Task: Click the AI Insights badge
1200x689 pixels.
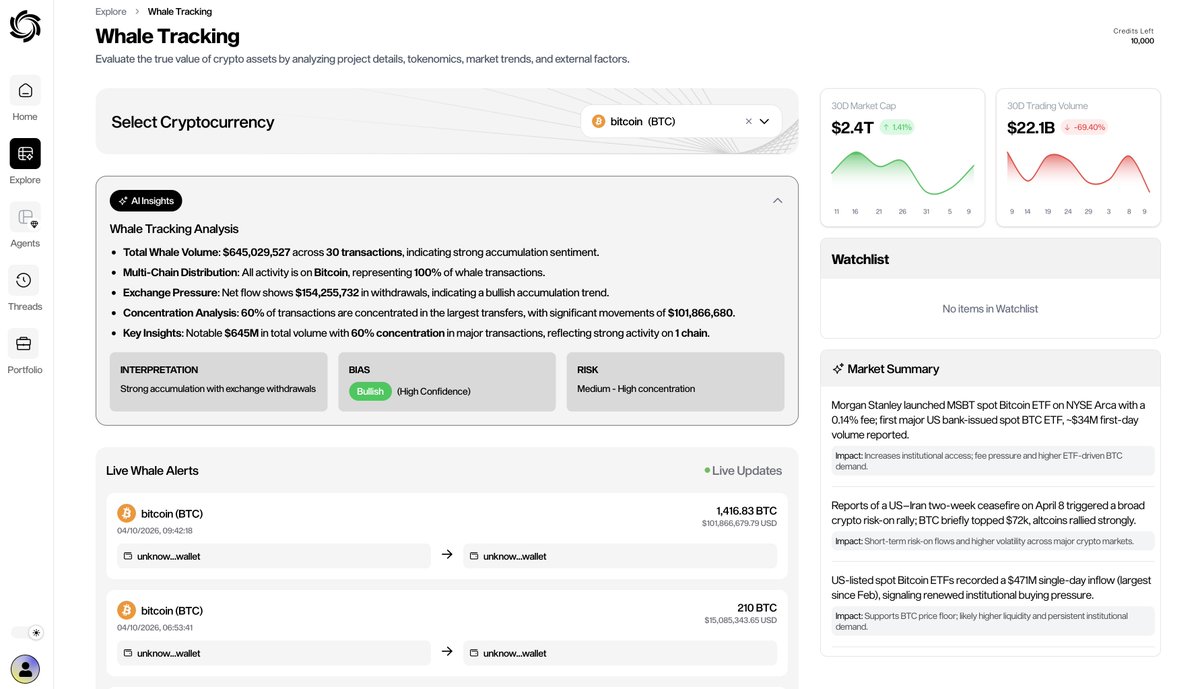Action: point(146,200)
